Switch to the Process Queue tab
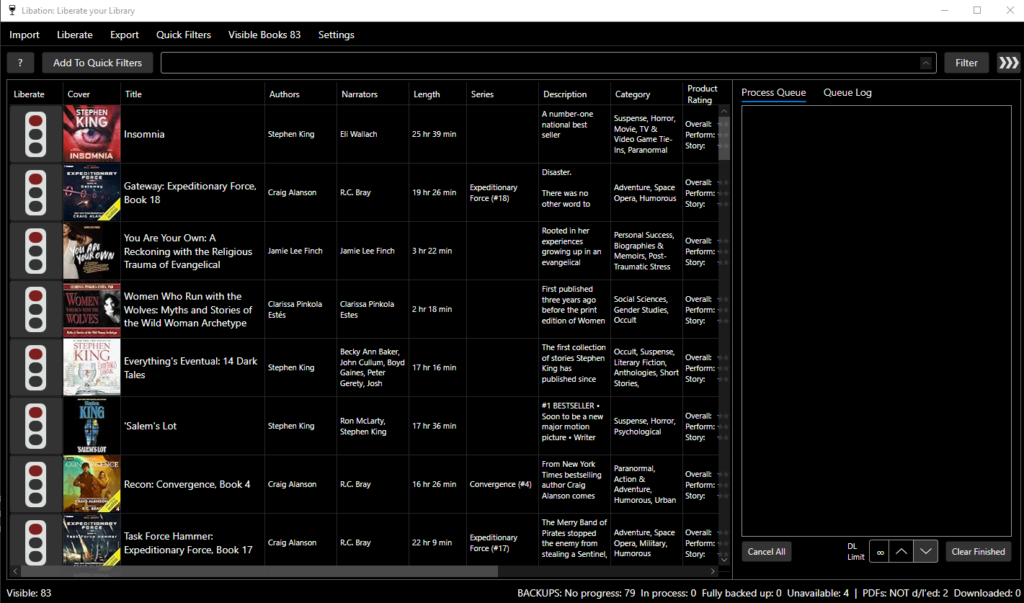The image size is (1024, 603). [x=773, y=93]
